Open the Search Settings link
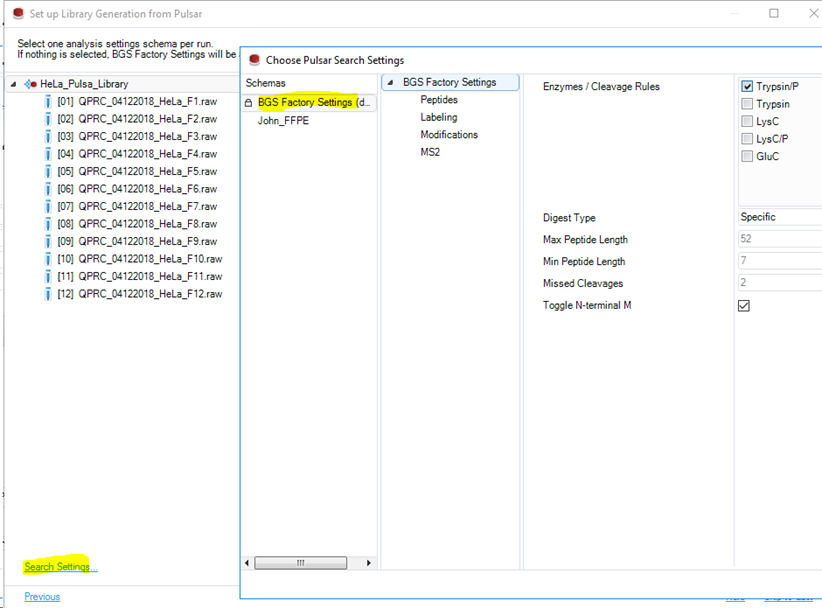The width and height of the screenshot is (822, 608). (60, 567)
